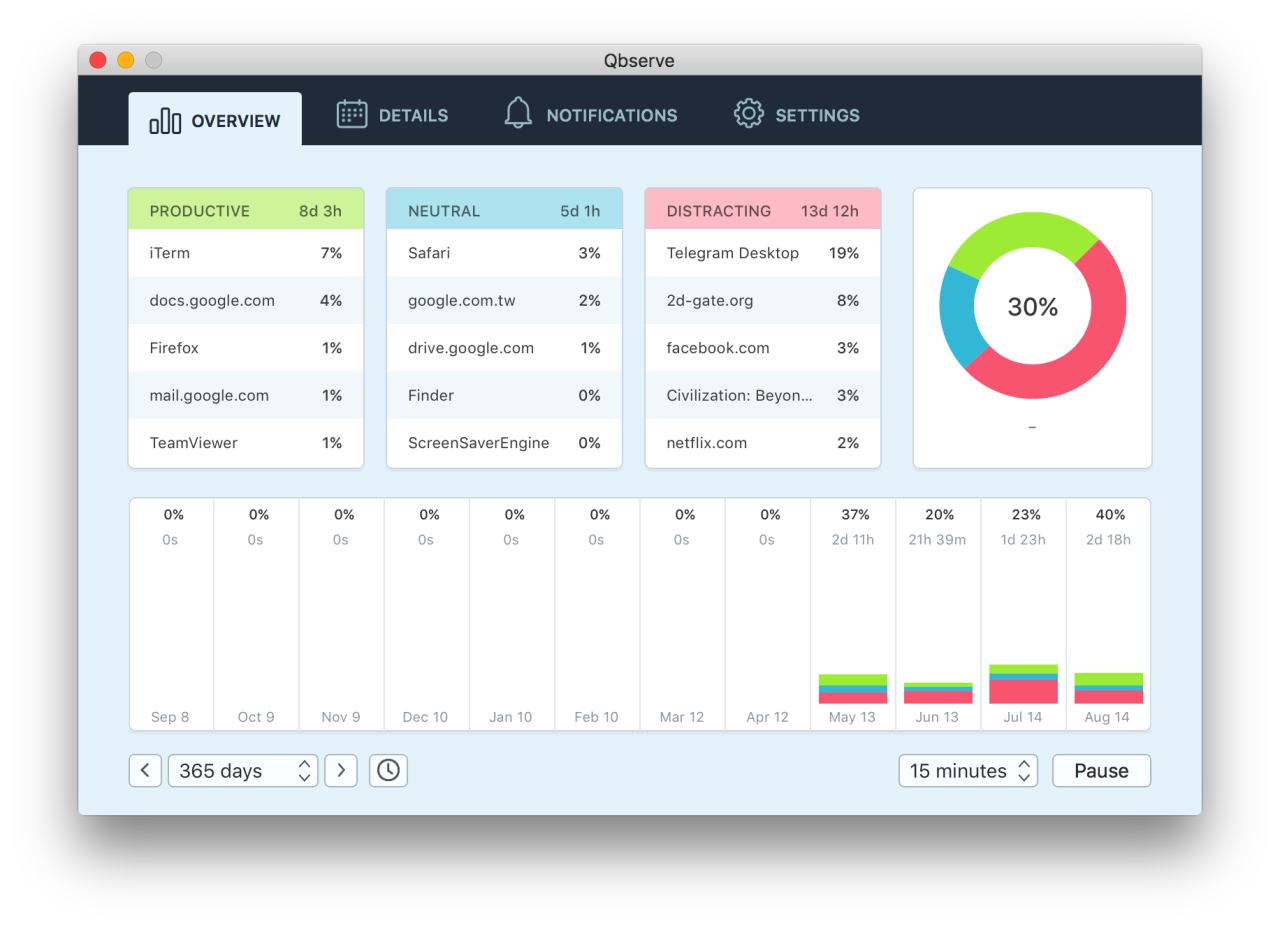Click the gear Settings icon
This screenshot has height=927, width=1280.
click(748, 114)
